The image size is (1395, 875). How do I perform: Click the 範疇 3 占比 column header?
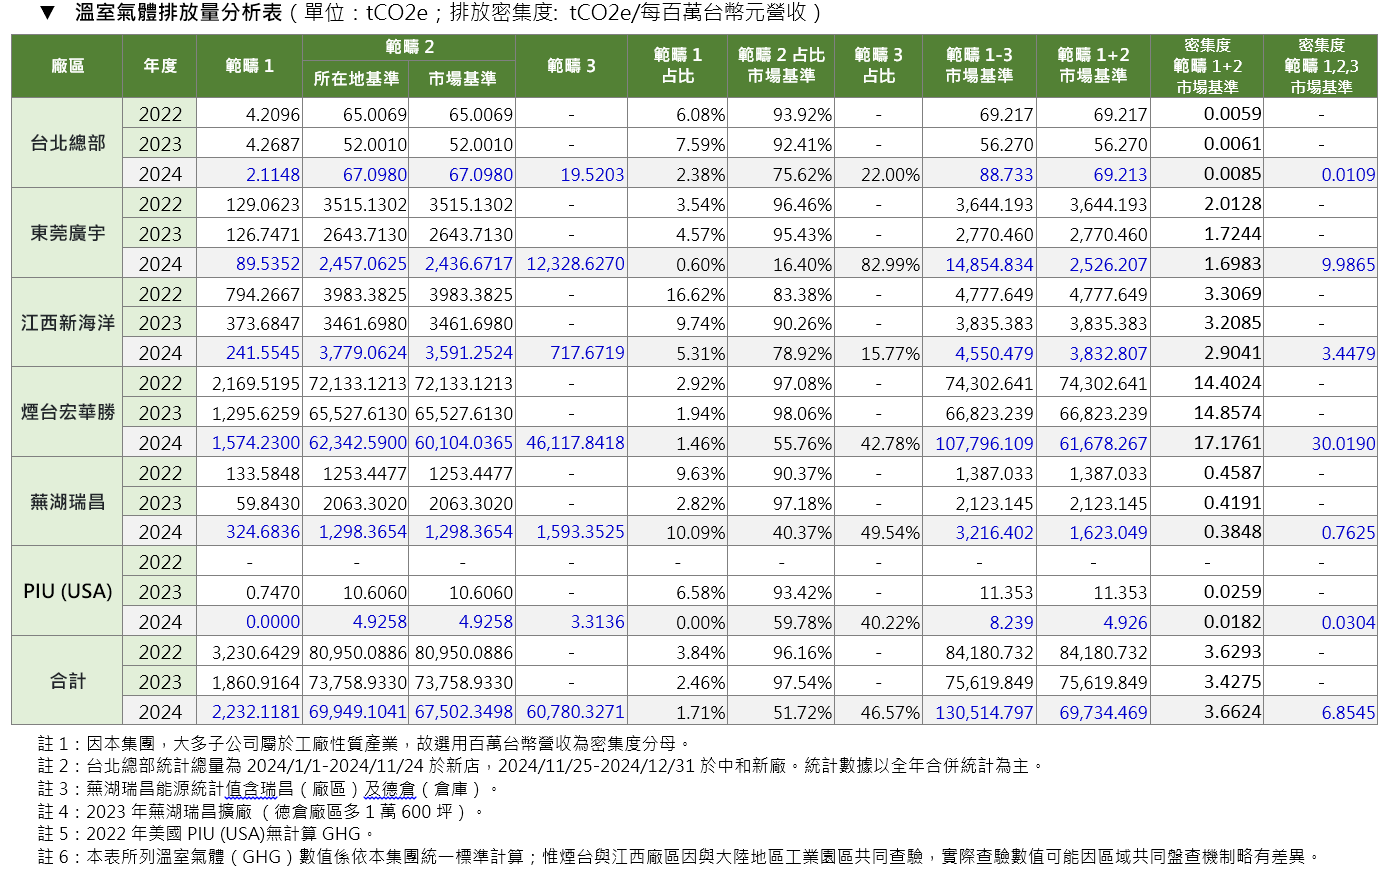click(x=878, y=66)
